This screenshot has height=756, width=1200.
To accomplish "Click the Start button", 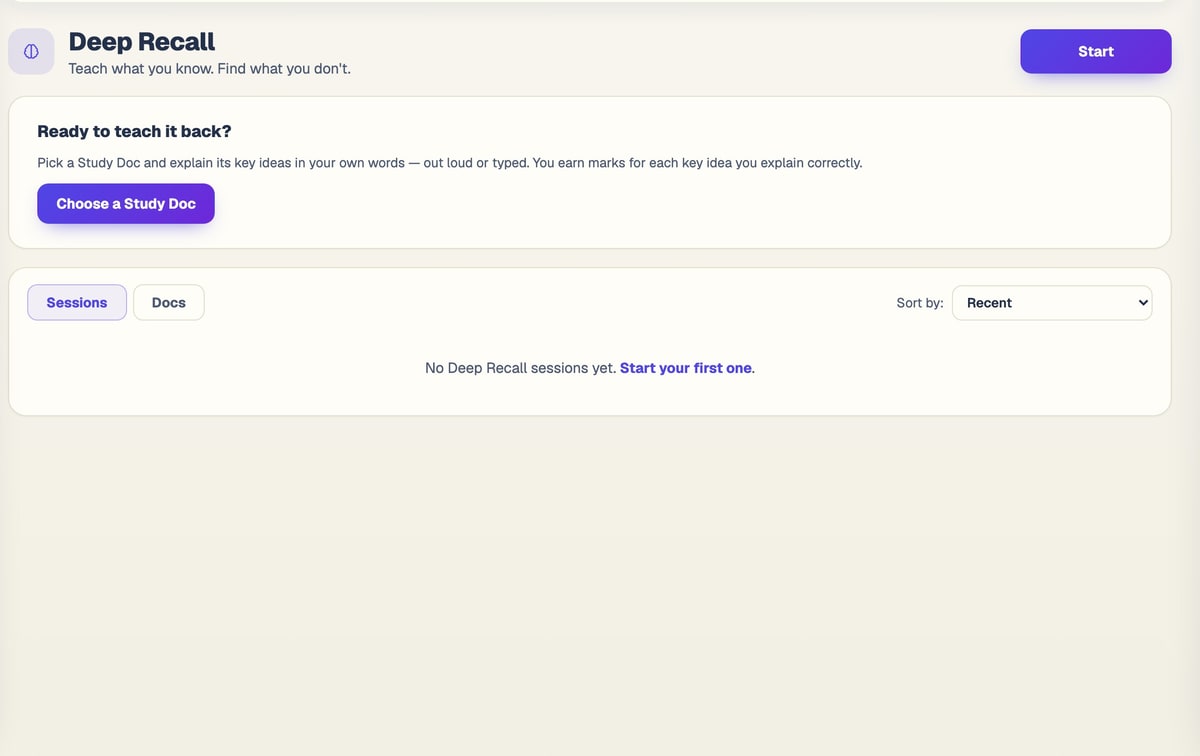I will [1095, 51].
